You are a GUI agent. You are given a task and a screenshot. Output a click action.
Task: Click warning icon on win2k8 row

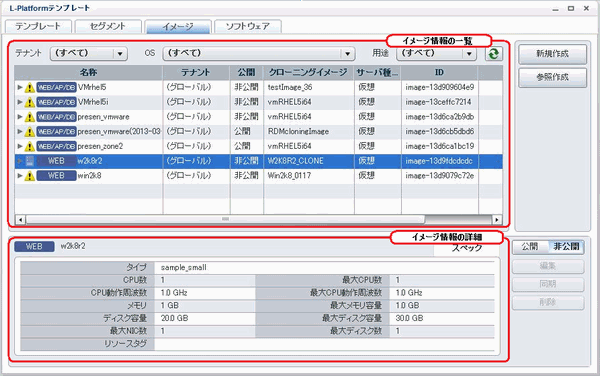(29, 176)
